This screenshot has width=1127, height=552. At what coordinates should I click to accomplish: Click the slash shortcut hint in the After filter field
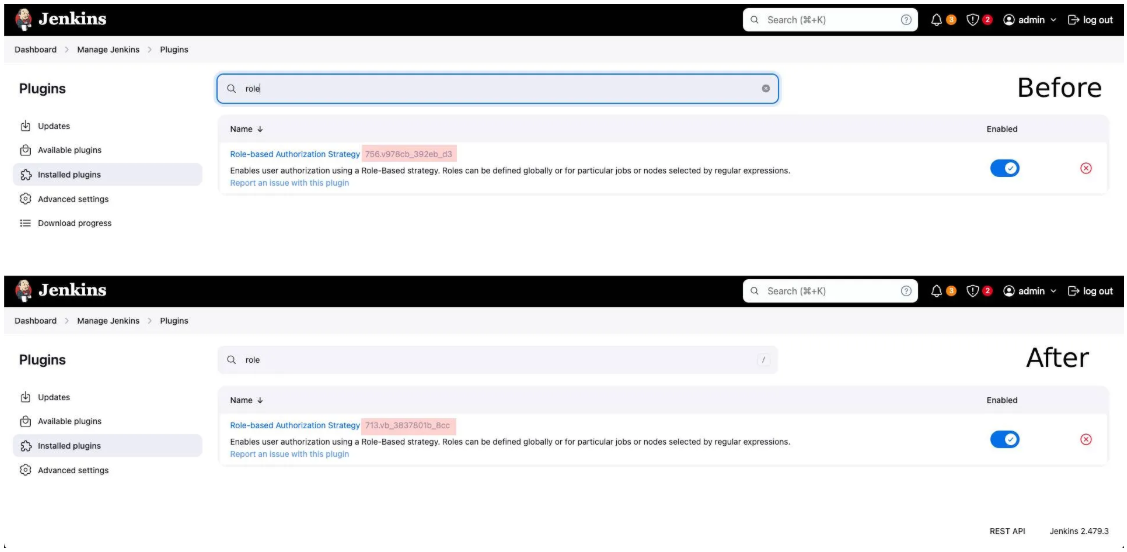(763, 359)
